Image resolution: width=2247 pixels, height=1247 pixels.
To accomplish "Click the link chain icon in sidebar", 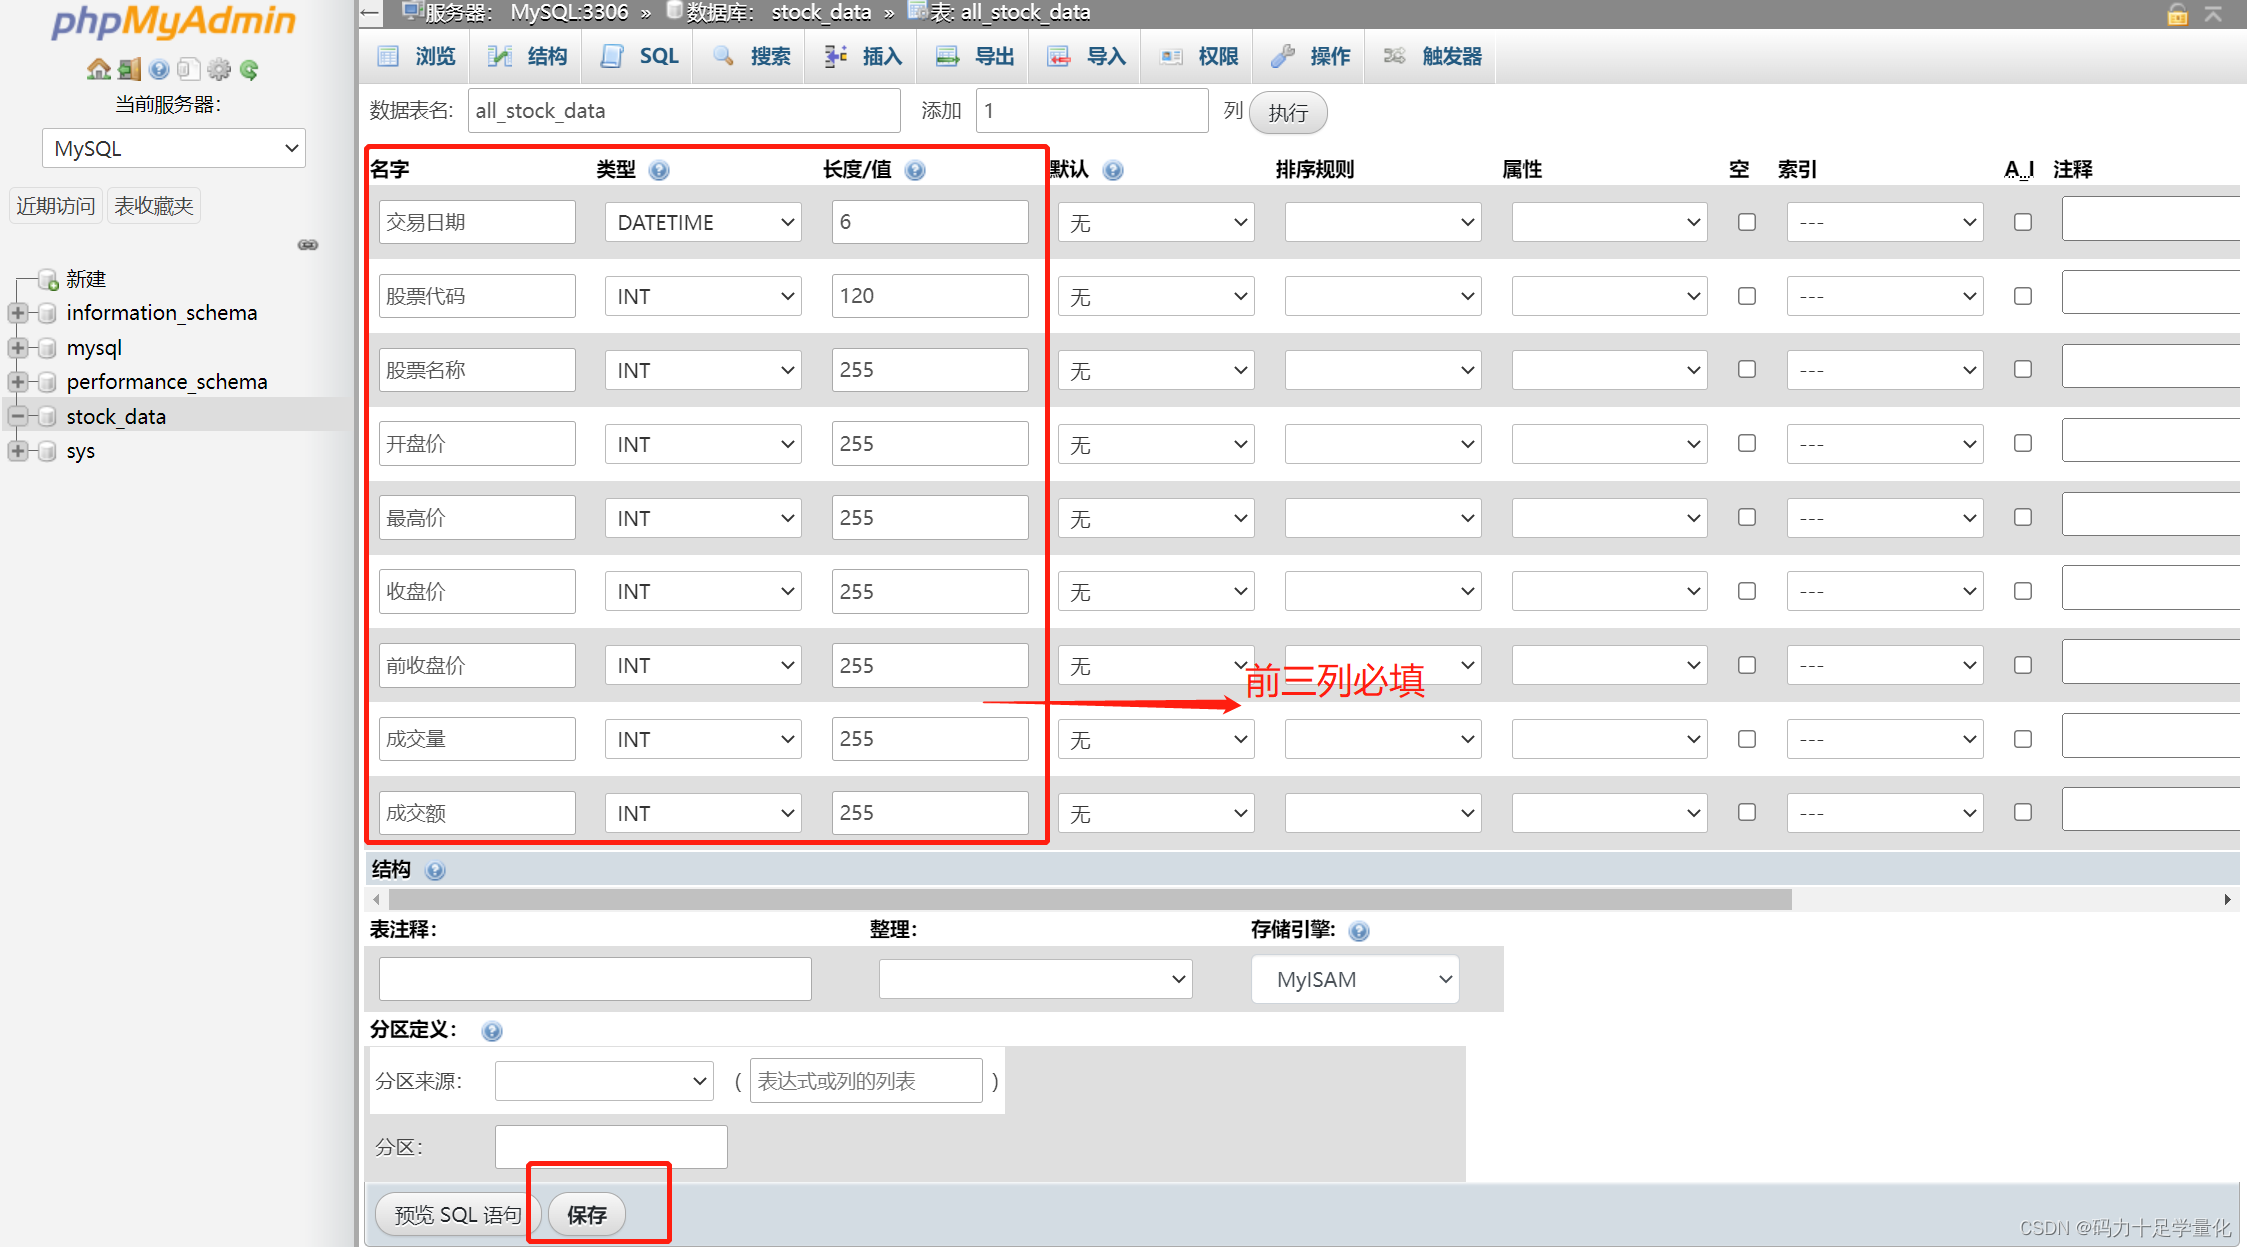I will [x=308, y=245].
